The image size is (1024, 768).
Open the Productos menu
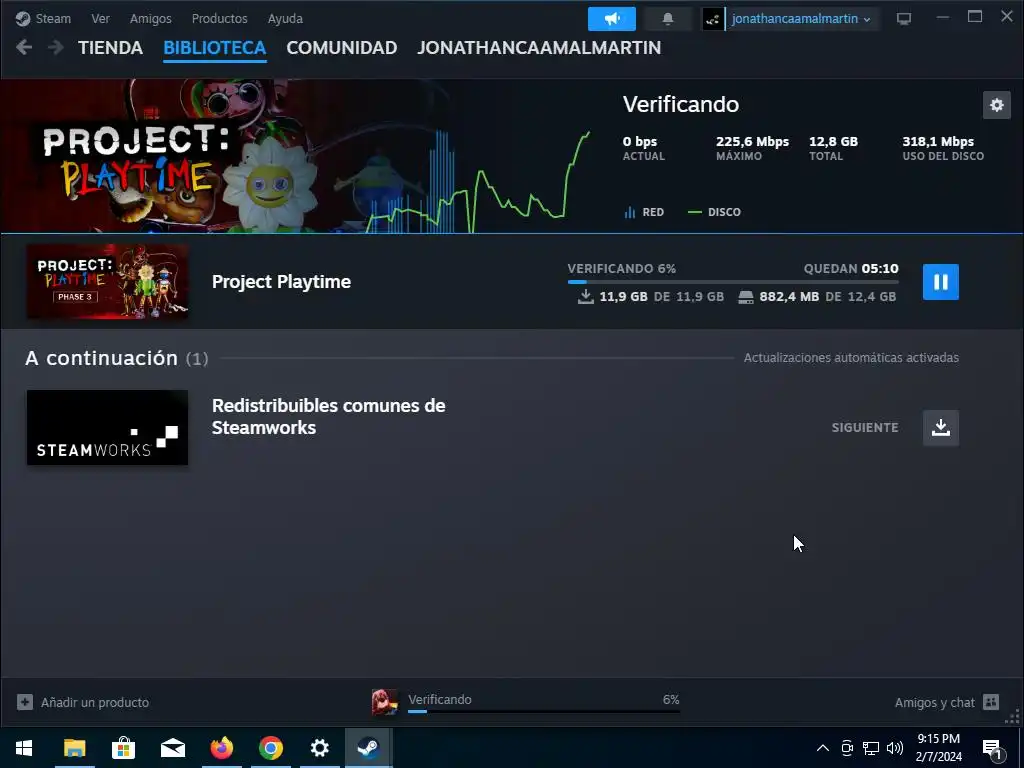[x=219, y=18]
